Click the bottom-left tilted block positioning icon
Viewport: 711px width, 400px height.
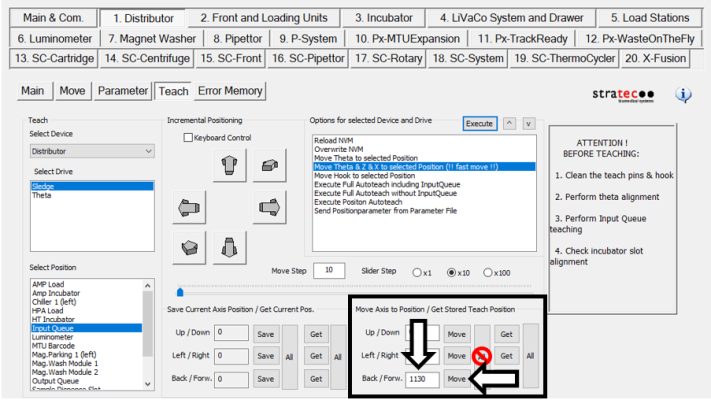coord(187,246)
